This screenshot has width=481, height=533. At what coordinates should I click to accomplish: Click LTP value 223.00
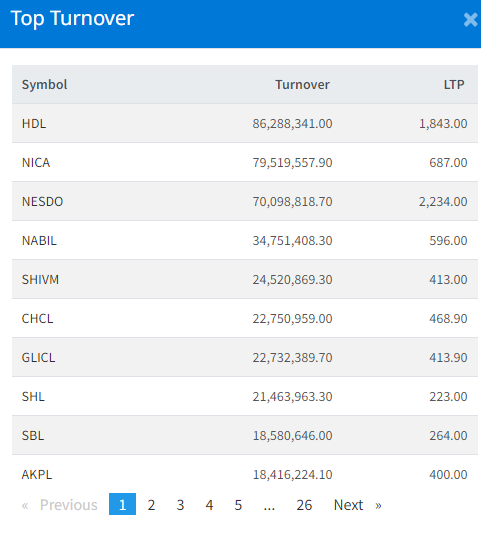[x=448, y=396]
